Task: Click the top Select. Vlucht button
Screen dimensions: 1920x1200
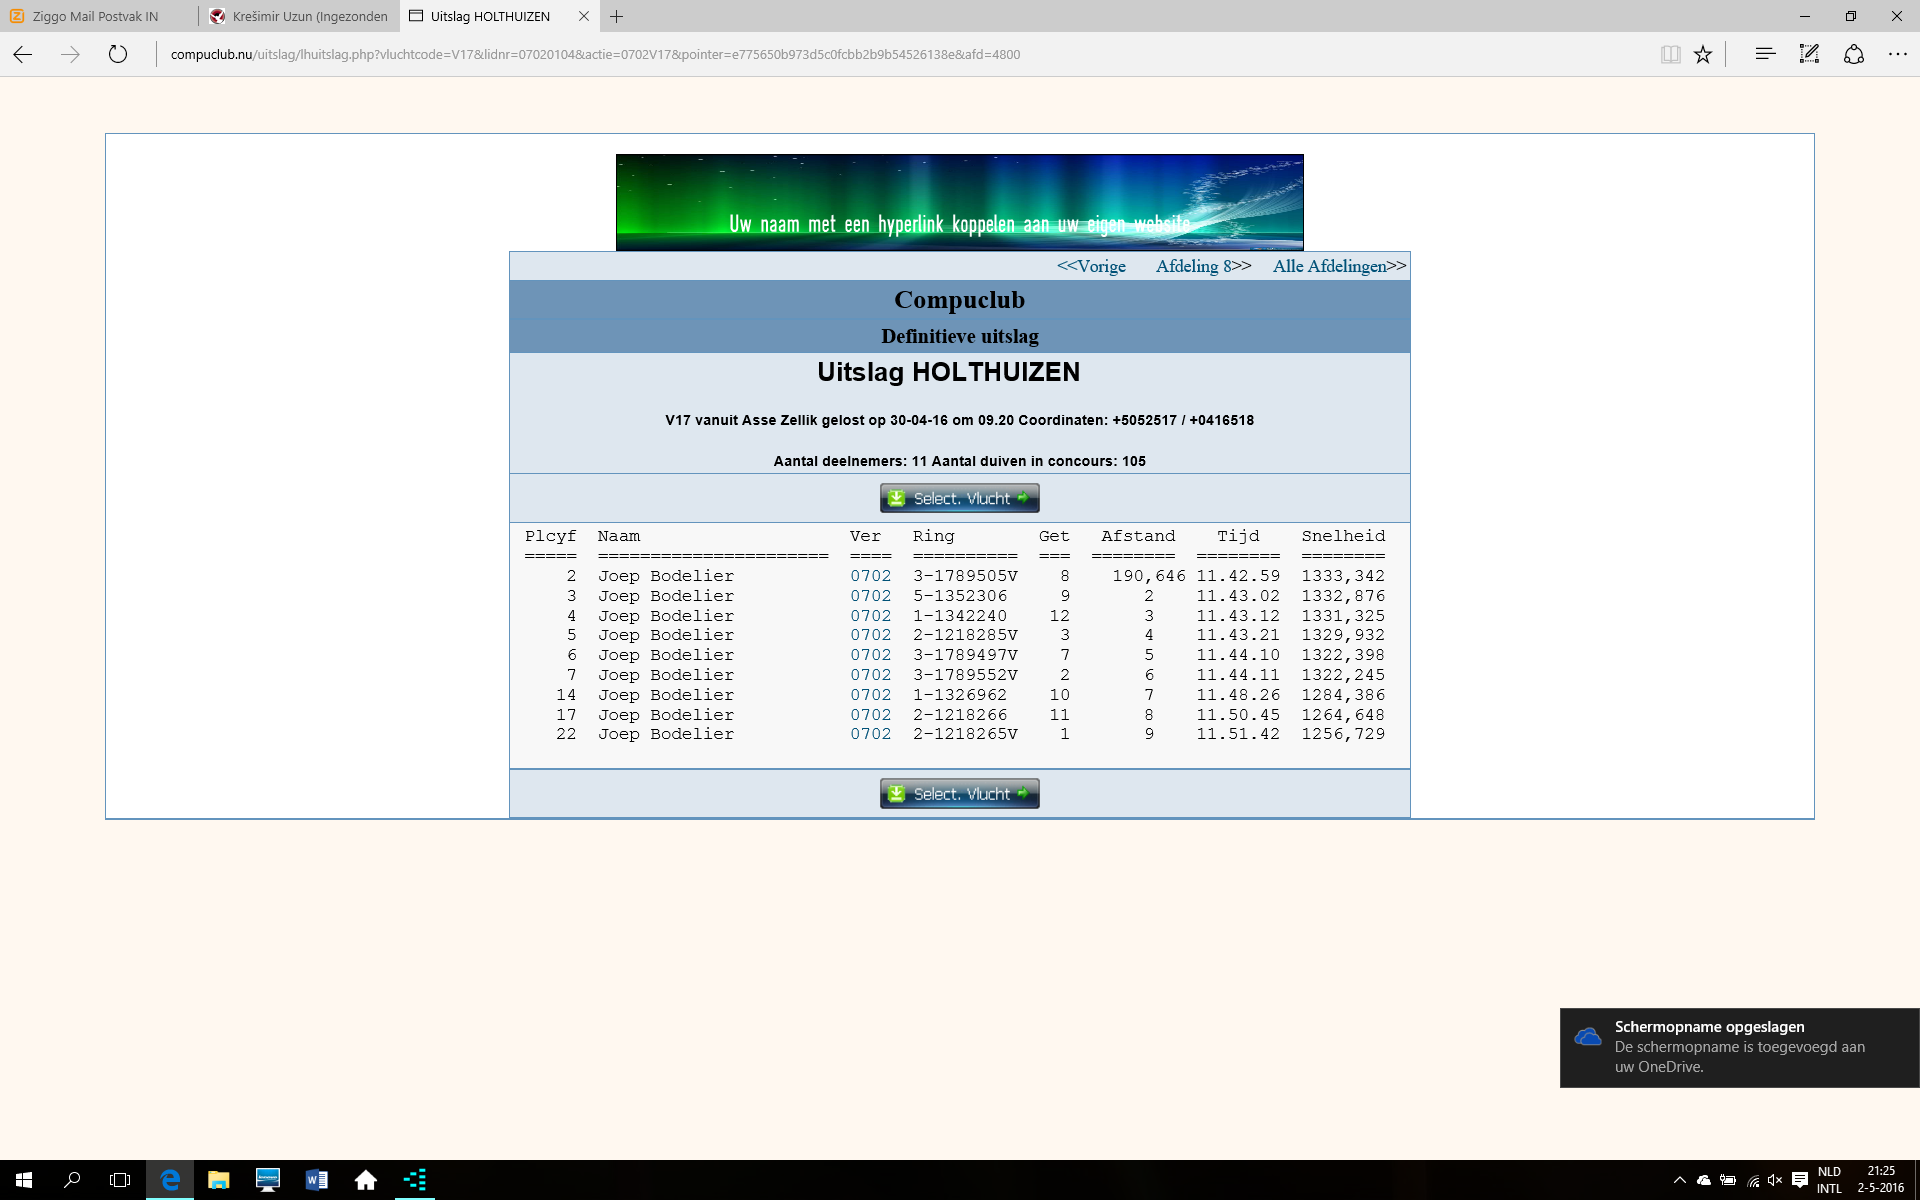Action: coord(960,498)
